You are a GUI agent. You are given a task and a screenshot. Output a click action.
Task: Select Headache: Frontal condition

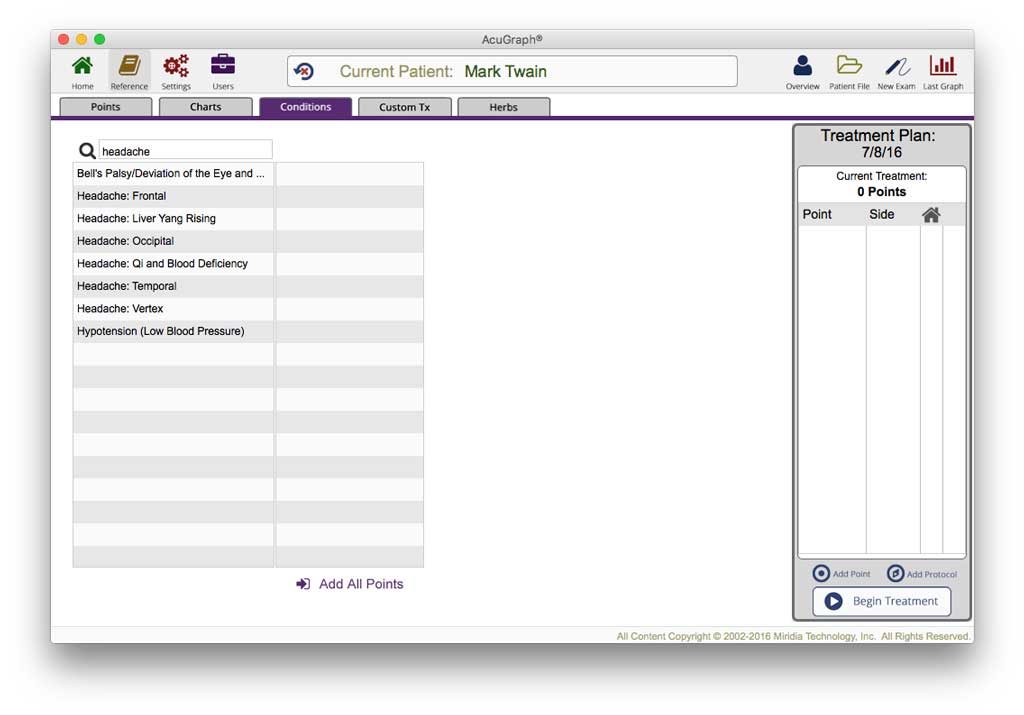173,197
